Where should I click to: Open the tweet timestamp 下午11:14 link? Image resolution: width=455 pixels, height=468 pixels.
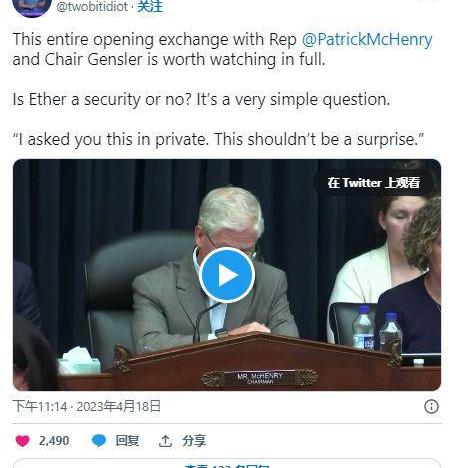point(40,407)
